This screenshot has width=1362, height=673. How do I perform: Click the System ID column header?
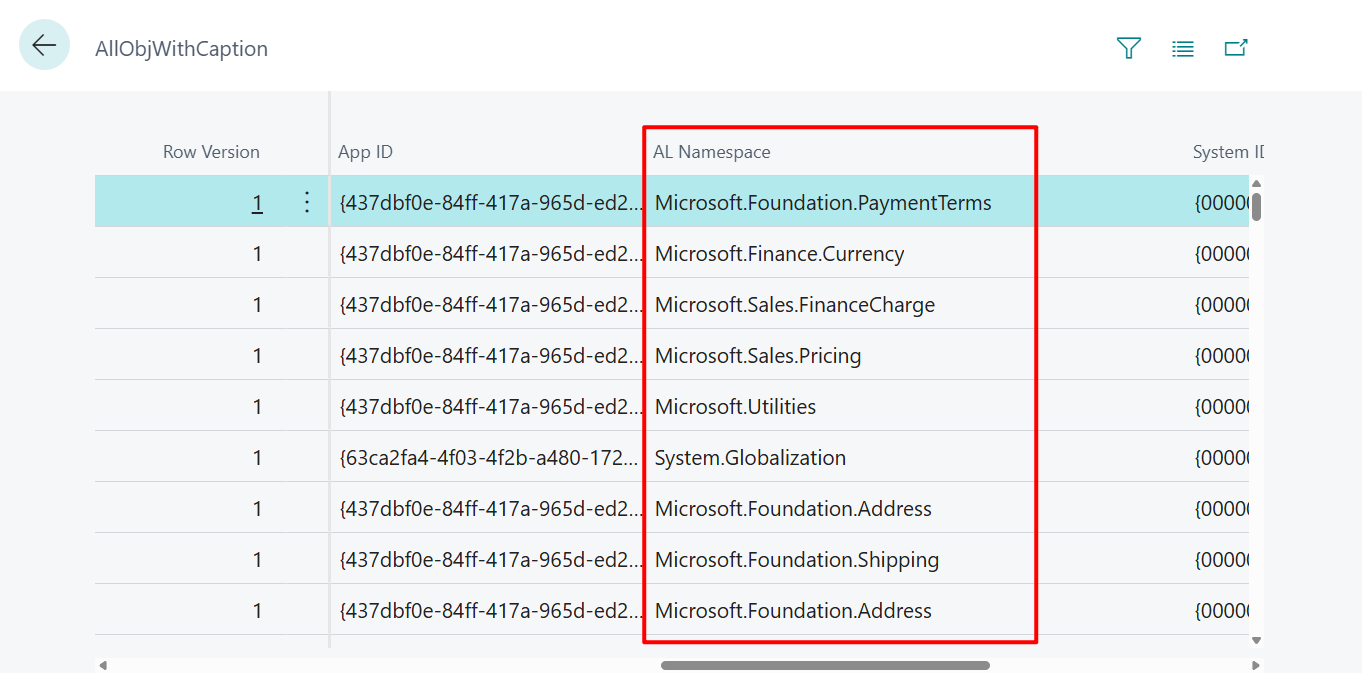point(1227,152)
